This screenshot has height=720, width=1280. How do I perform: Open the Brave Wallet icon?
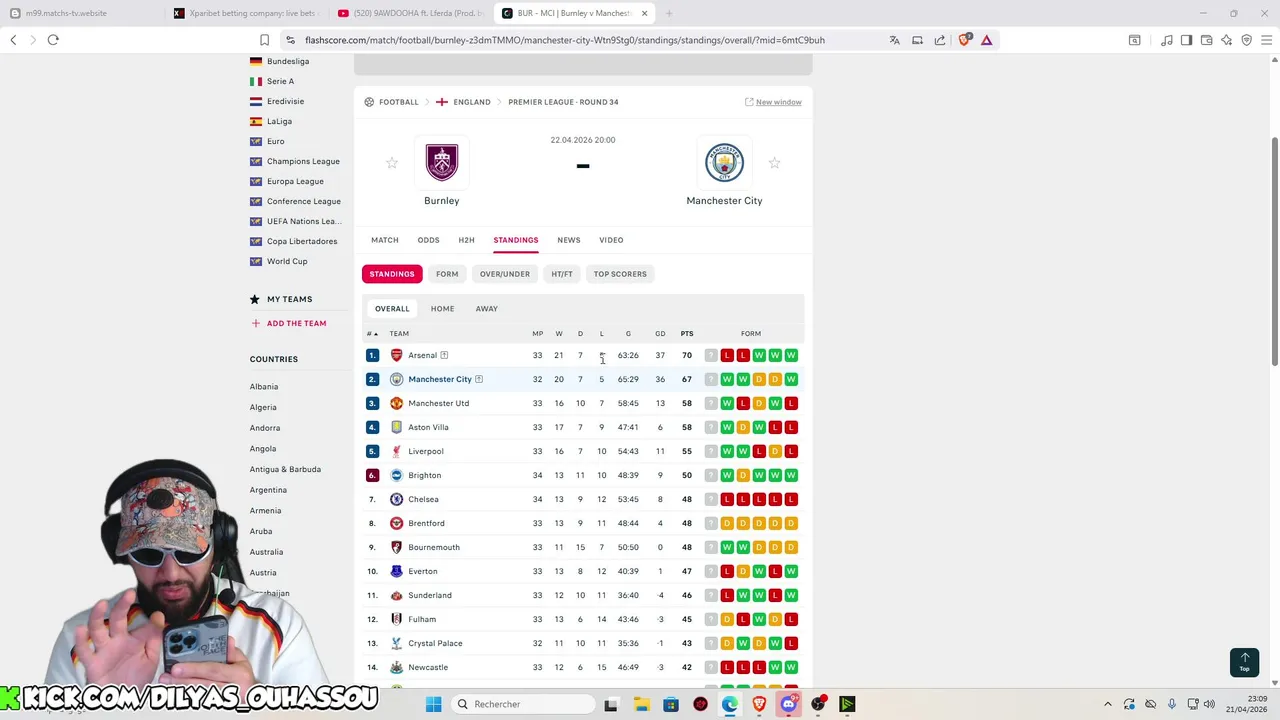[1206, 40]
